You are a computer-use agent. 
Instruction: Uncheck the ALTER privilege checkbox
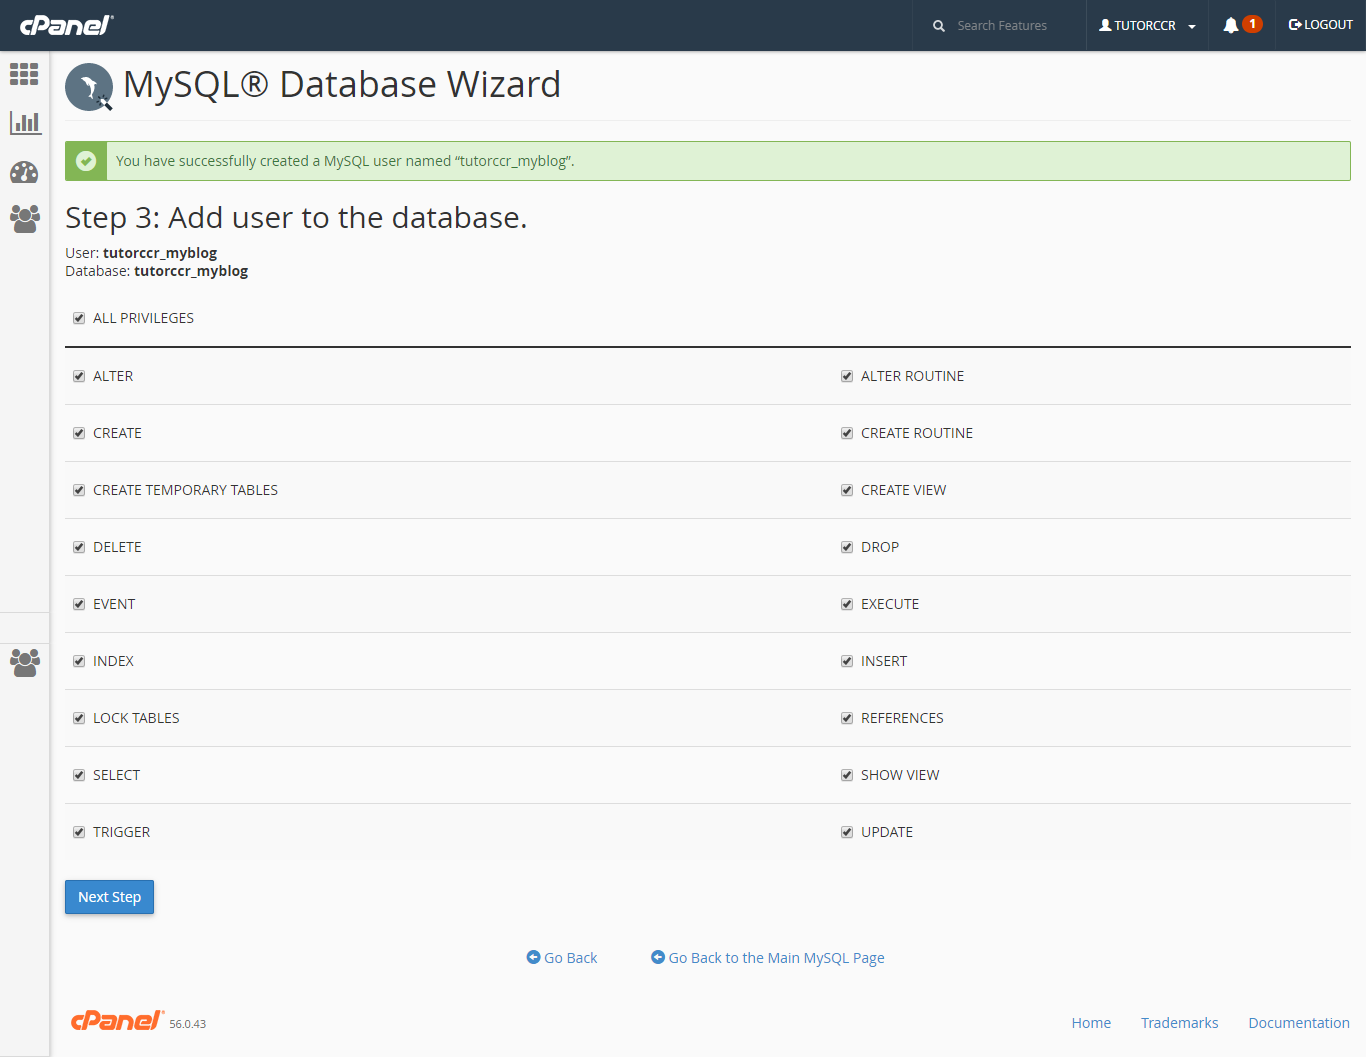[x=79, y=376]
